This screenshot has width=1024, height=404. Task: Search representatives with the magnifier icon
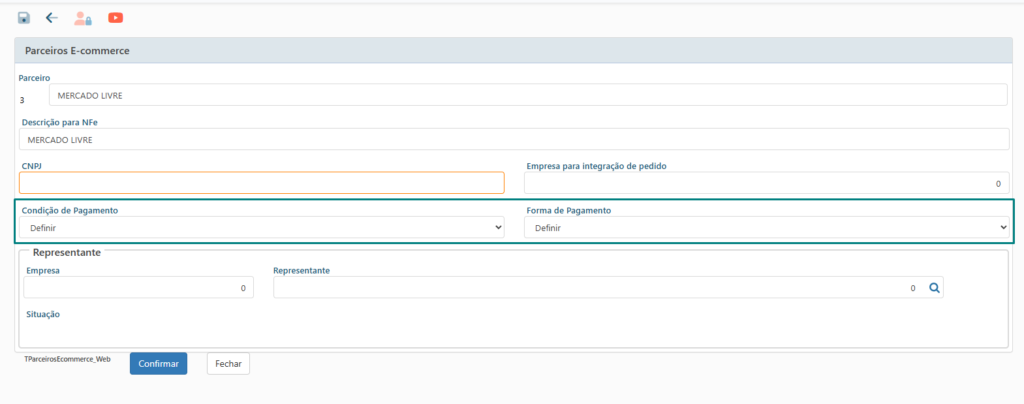(934, 288)
